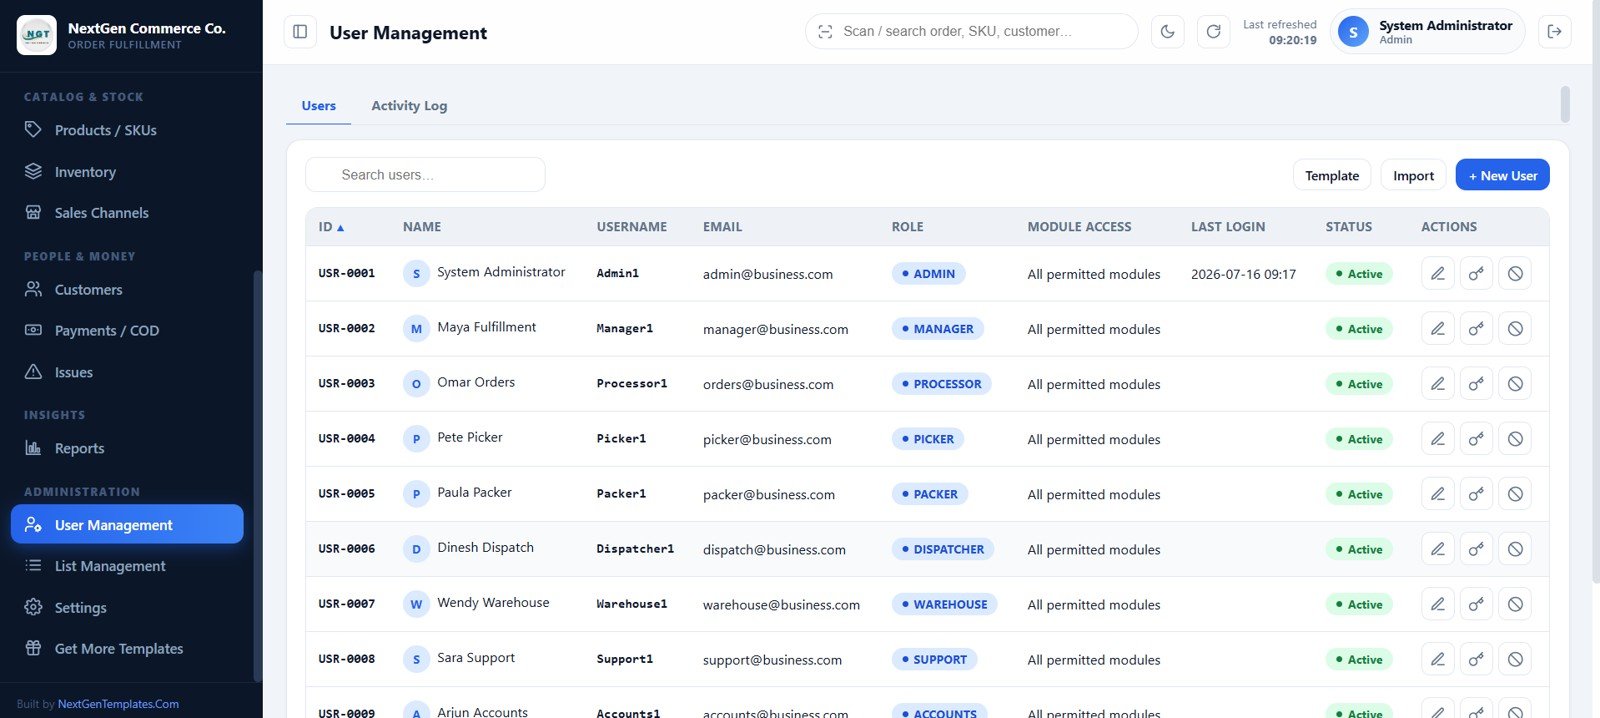The width and height of the screenshot is (1600, 718).
Task: Edit Omar Orders with pencil icon
Action: pos(1437,384)
